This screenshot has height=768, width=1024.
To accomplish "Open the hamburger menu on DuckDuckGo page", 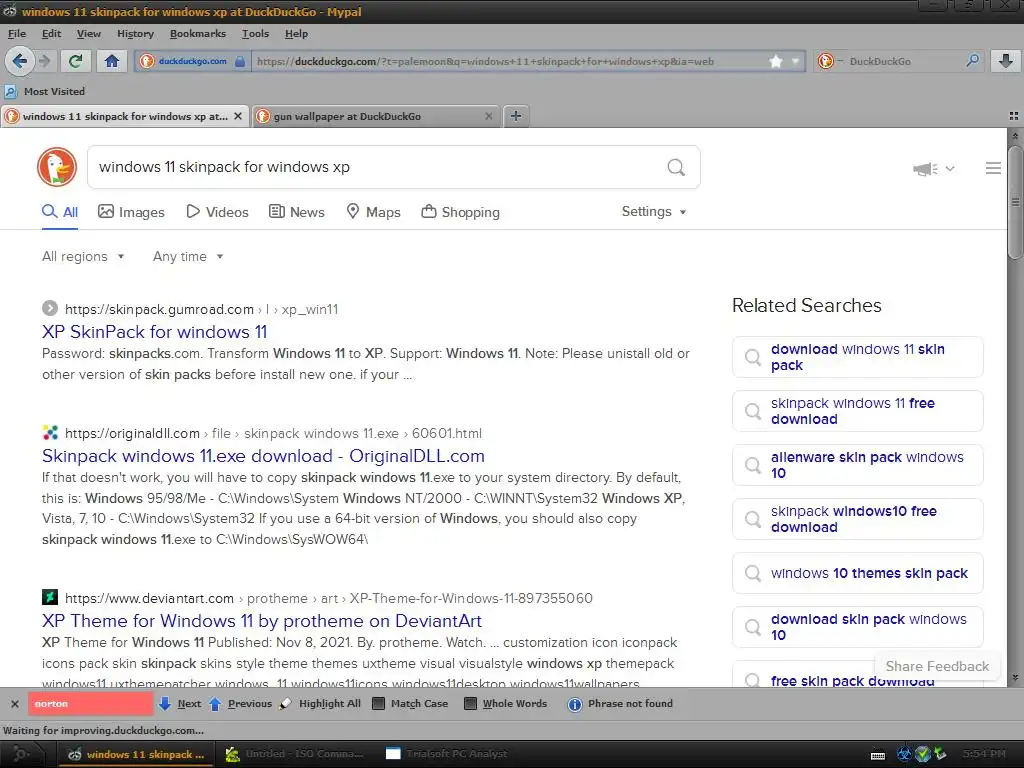I will pyautogui.click(x=993, y=168).
